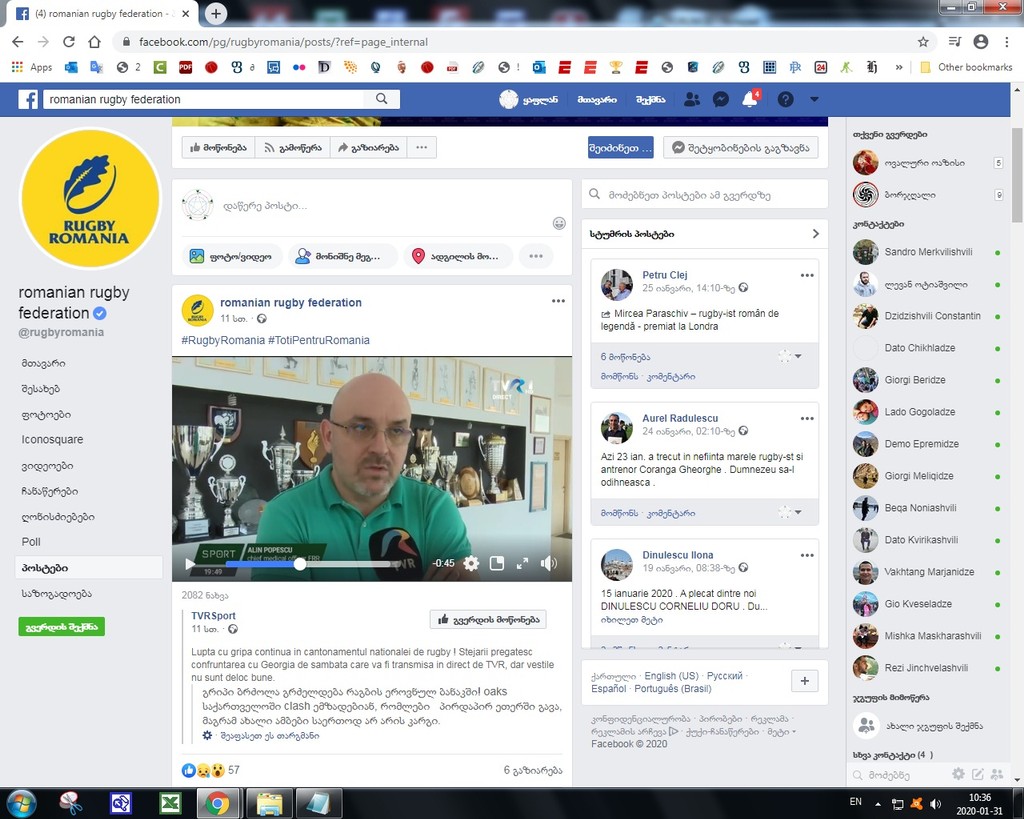
Task: Open post options three dots on federation post
Action: [x=558, y=301]
